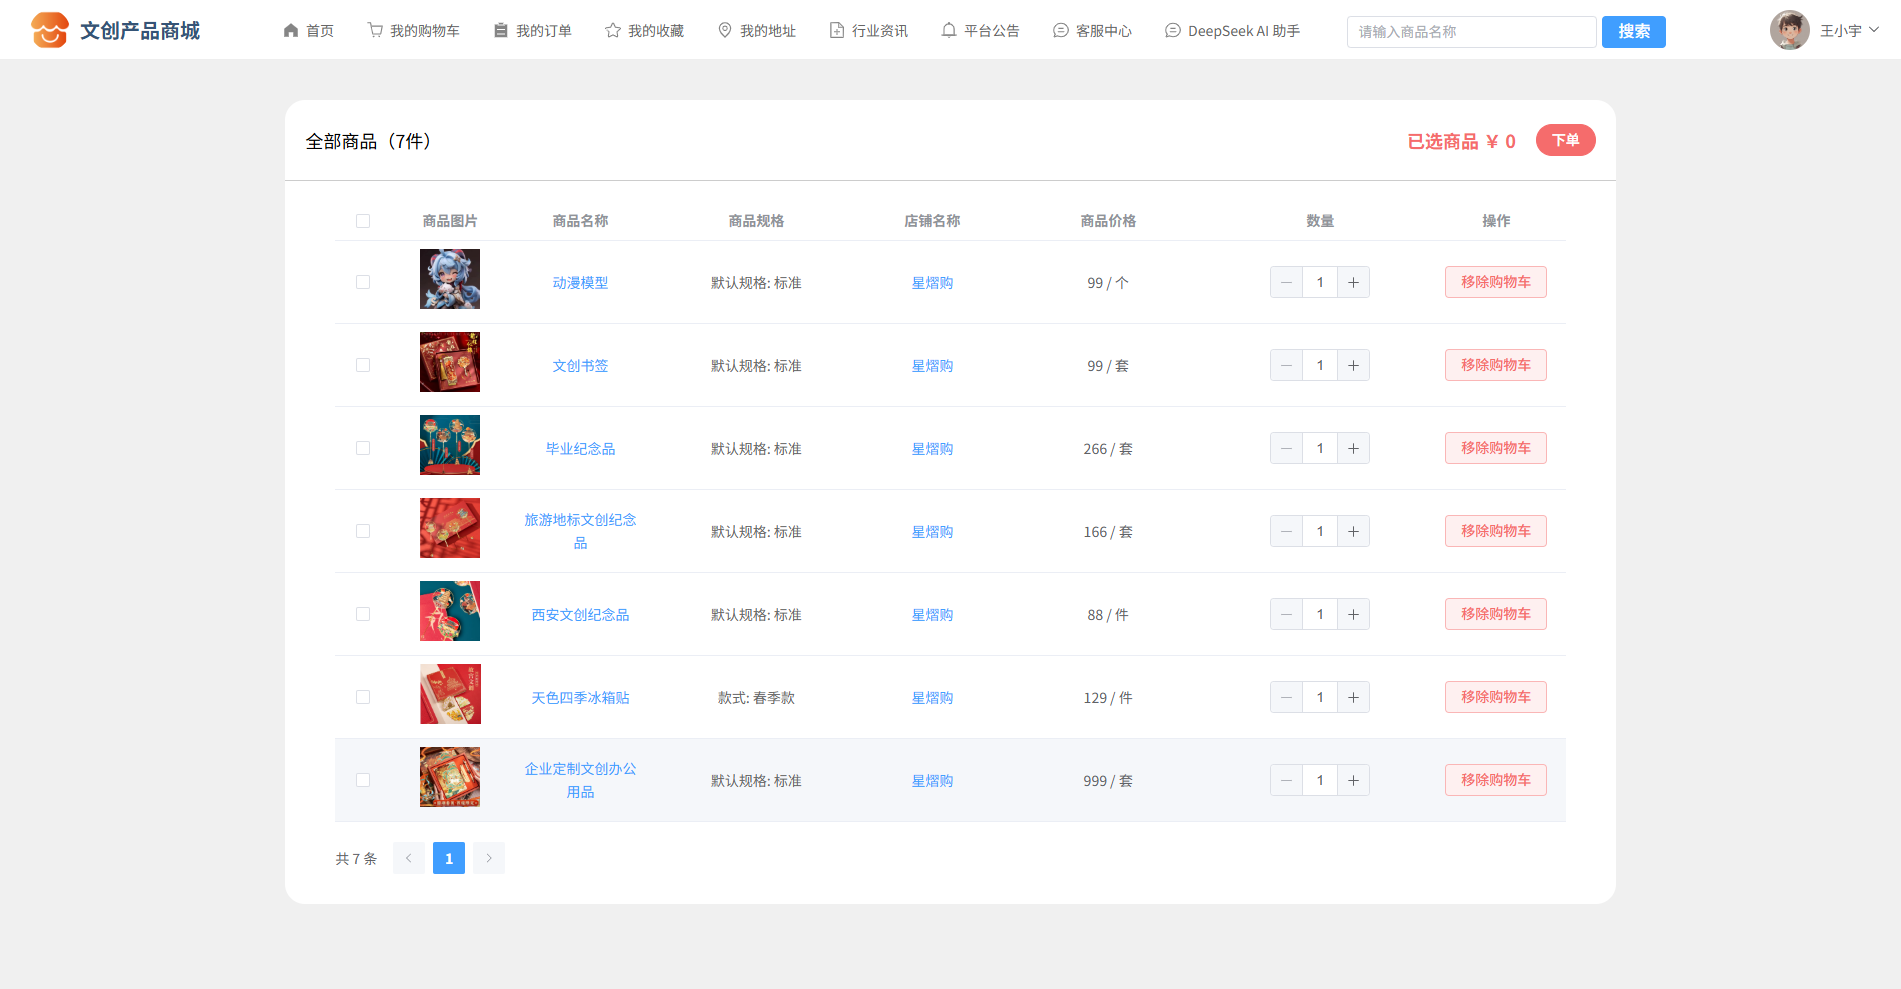
Task: Click the 王小宇 user avatar
Action: (x=1789, y=30)
